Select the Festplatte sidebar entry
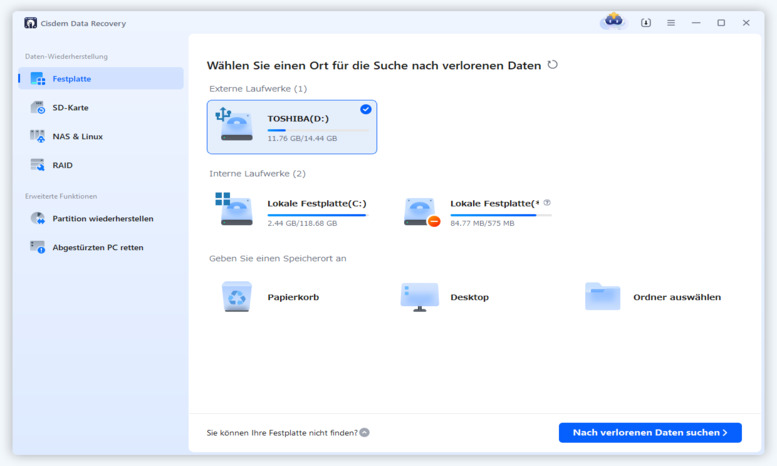This screenshot has height=466, width=777. (x=70, y=78)
